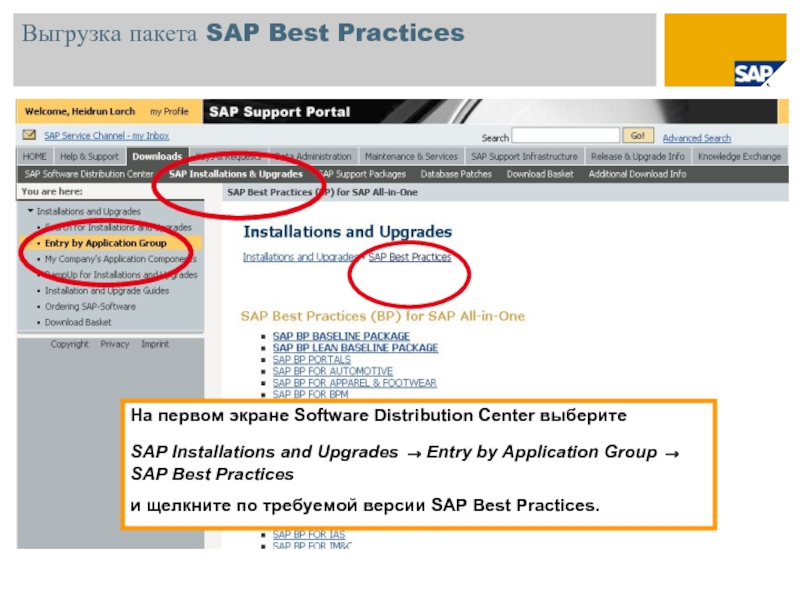This screenshot has height=600, width=800.
Task: Click the Installations and Upgrades breadcrumb link
Action: click(301, 257)
